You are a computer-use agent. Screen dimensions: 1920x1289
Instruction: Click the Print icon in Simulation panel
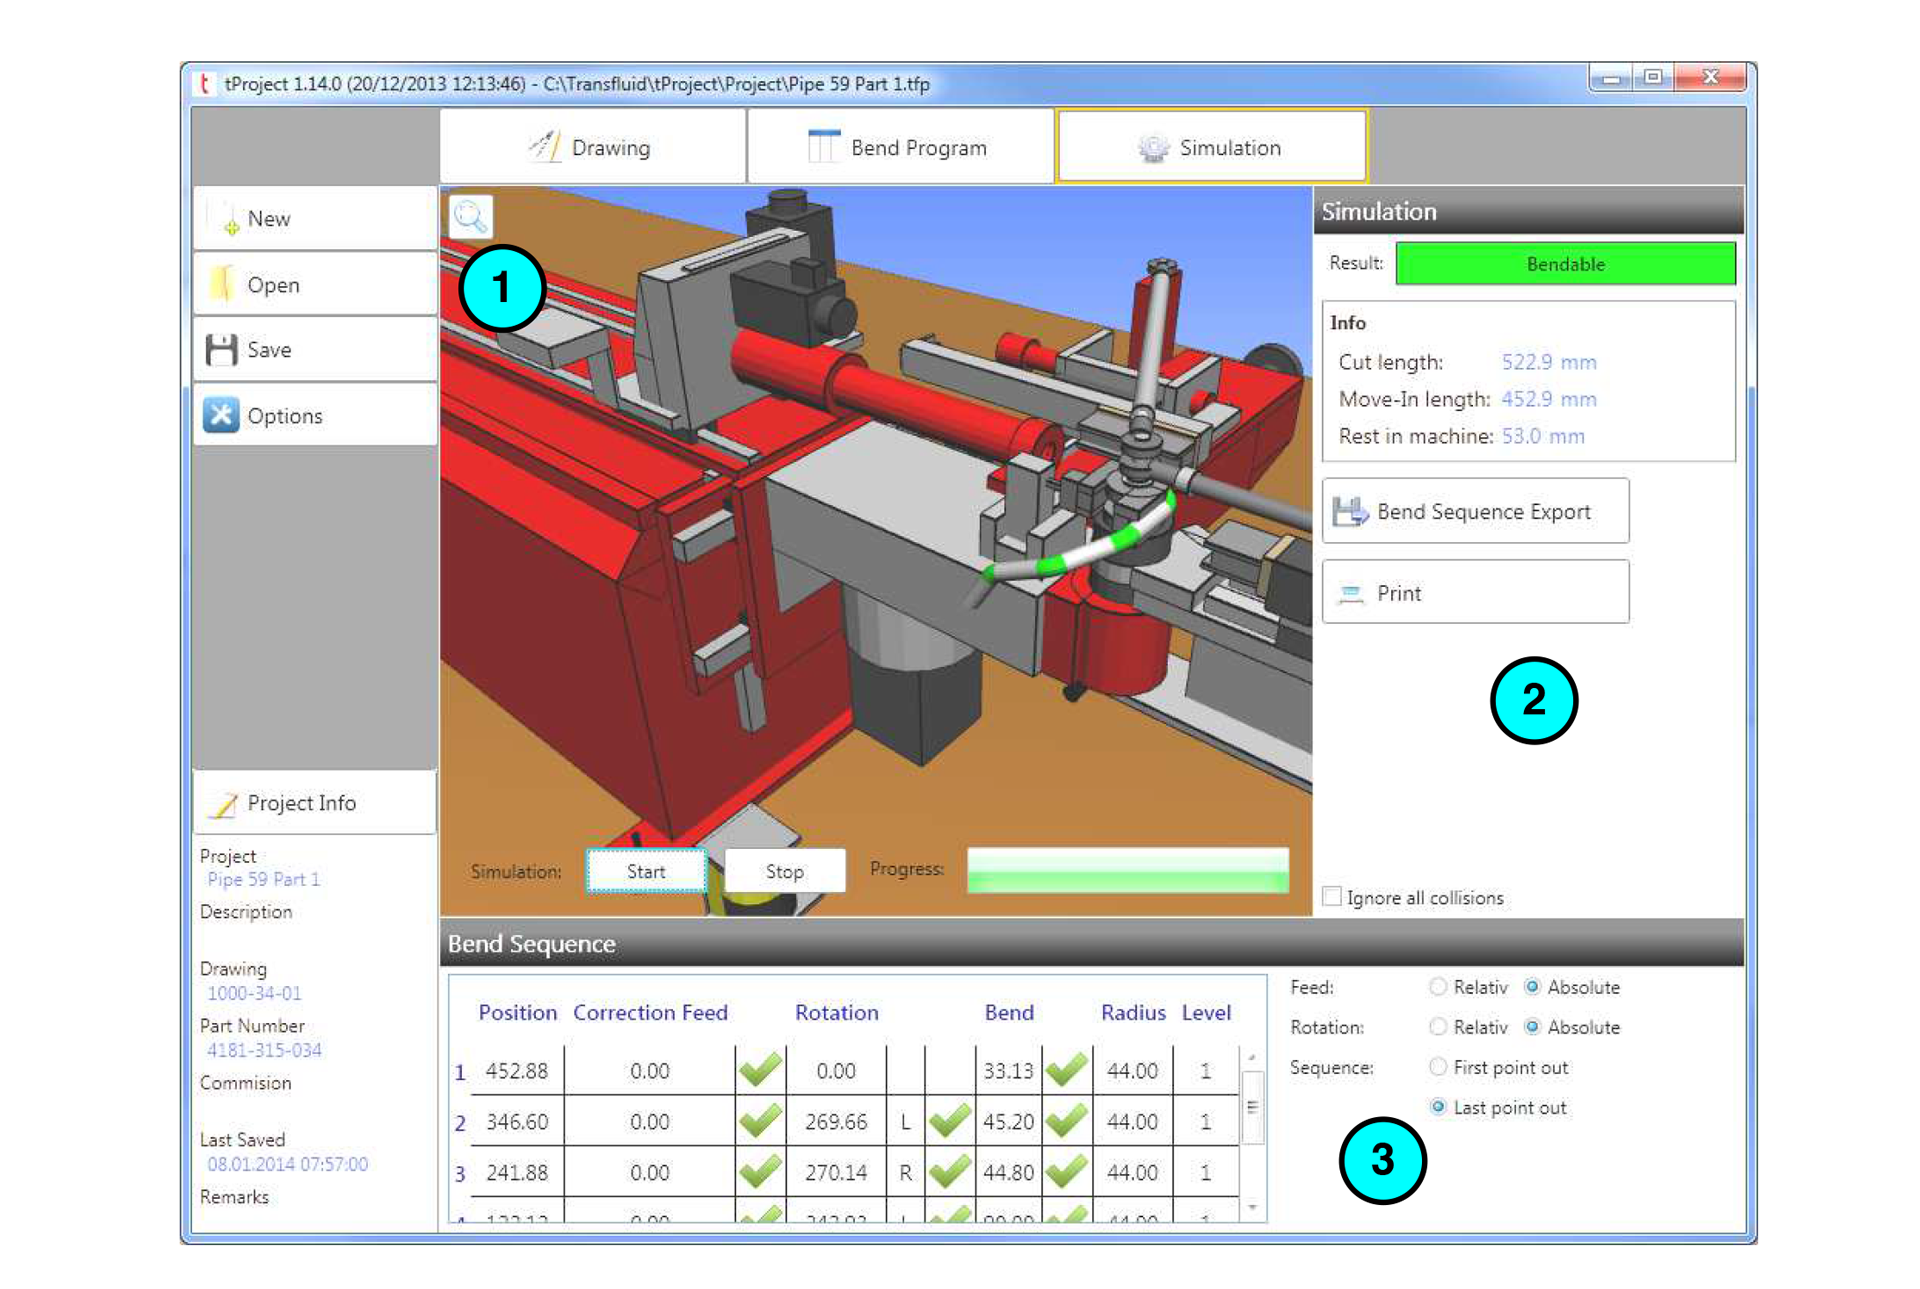(1349, 592)
